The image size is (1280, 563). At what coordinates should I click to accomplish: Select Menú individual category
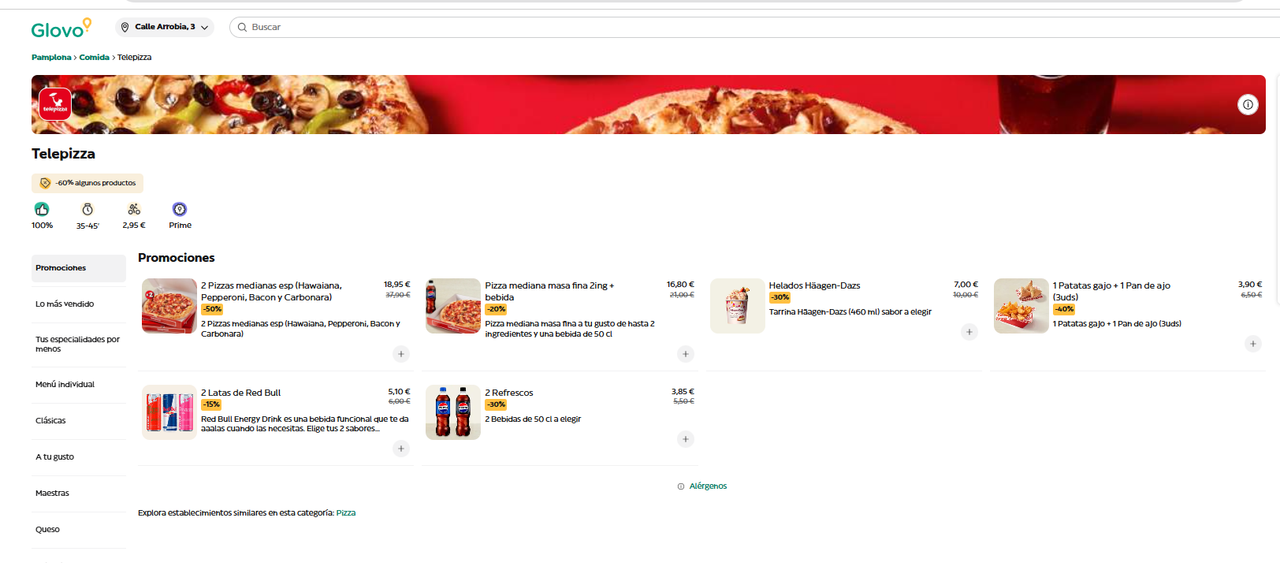click(x=78, y=384)
